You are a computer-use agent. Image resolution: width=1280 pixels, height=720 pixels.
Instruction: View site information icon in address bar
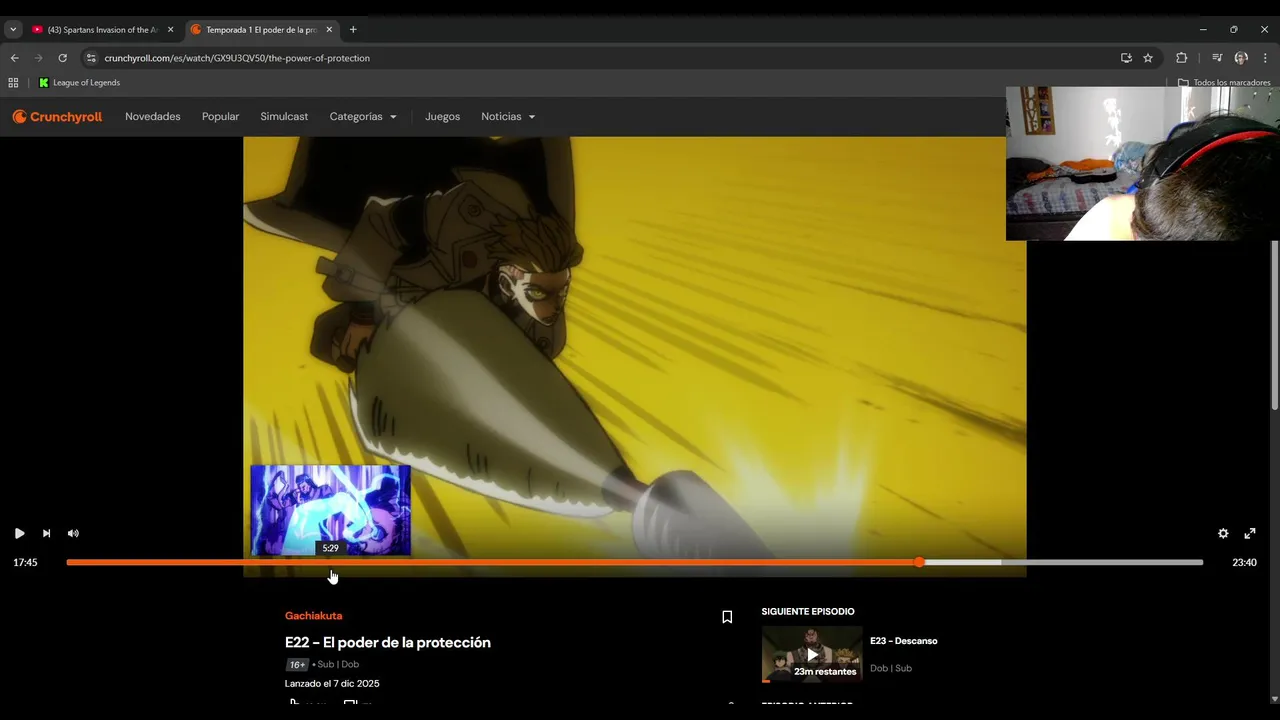(91, 58)
